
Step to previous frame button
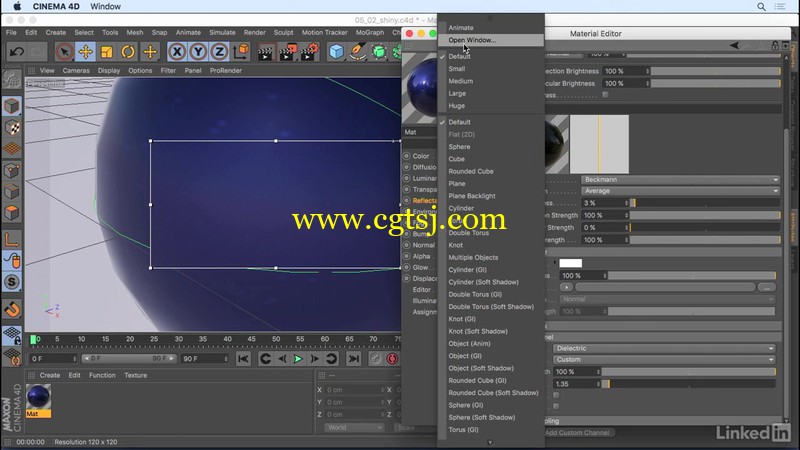pos(282,359)
